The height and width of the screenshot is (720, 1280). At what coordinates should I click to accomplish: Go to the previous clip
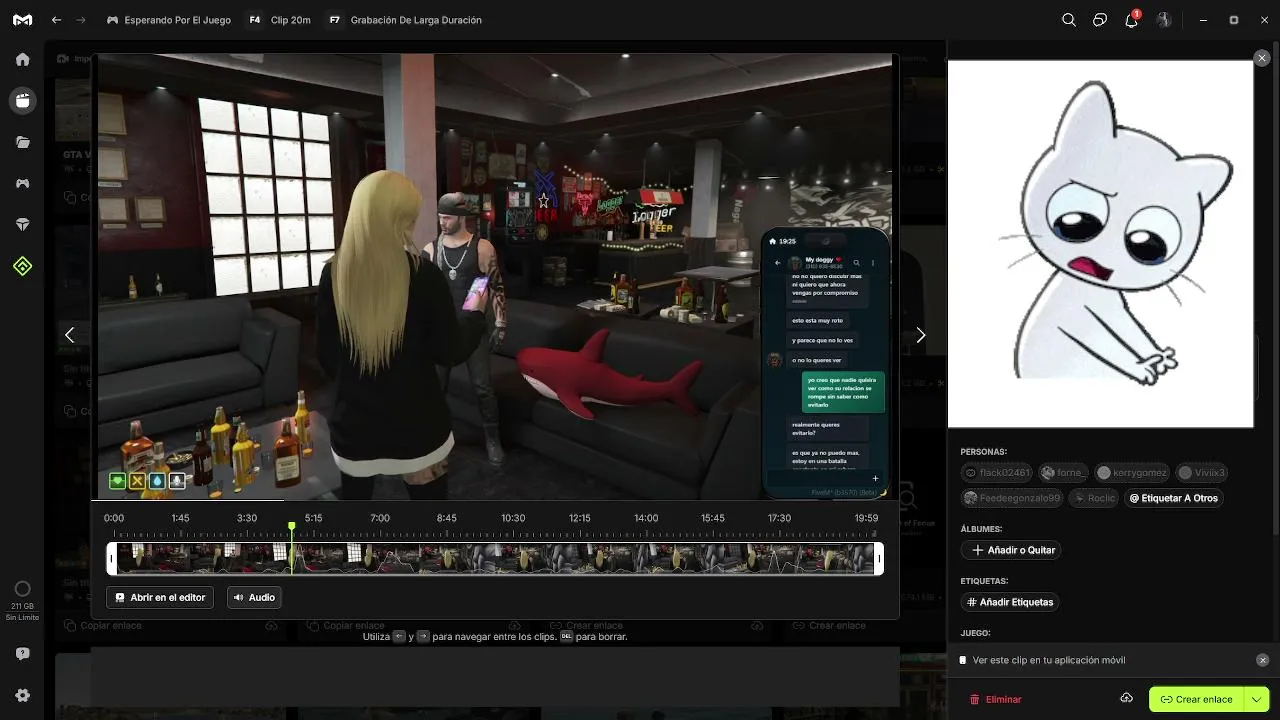point(69,335)
